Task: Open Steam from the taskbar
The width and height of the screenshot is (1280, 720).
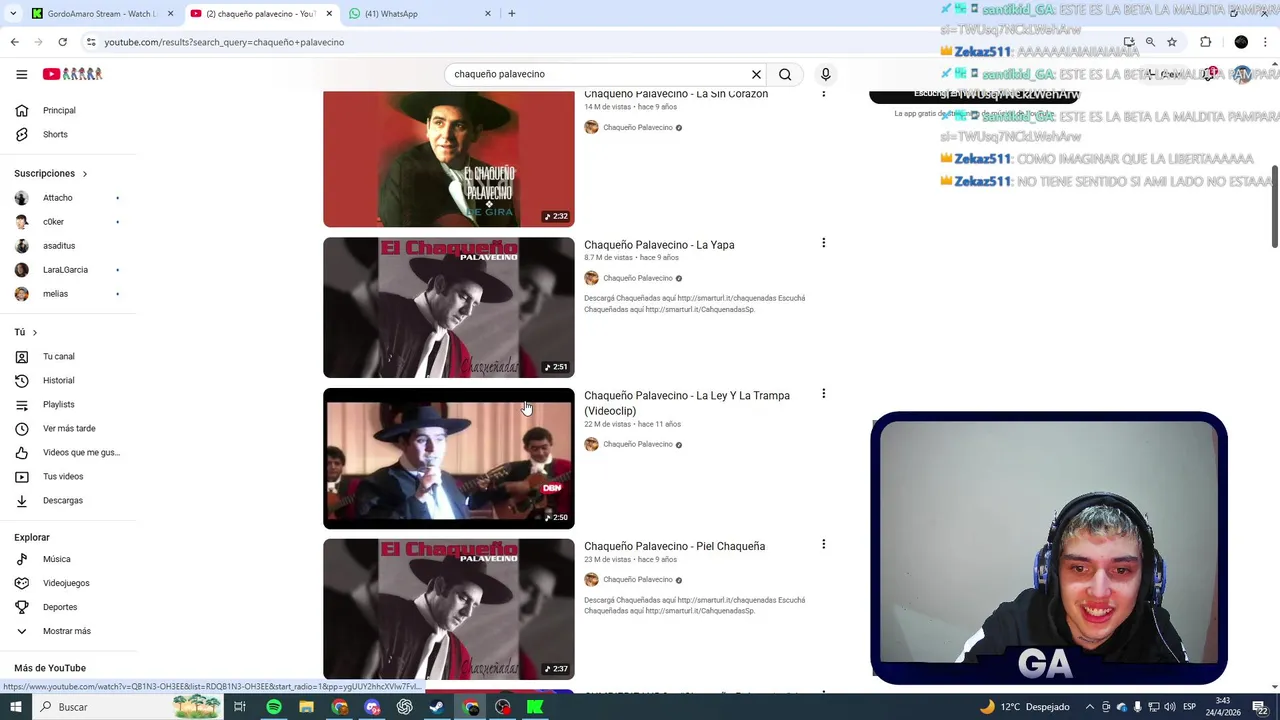Action: (x=437, y=707)
